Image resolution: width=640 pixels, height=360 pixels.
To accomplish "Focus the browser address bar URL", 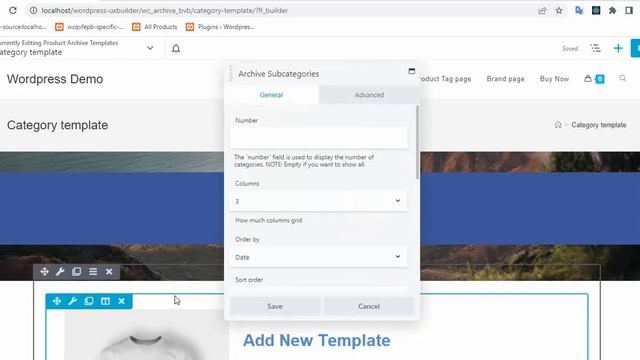I will tap(165, 11).
